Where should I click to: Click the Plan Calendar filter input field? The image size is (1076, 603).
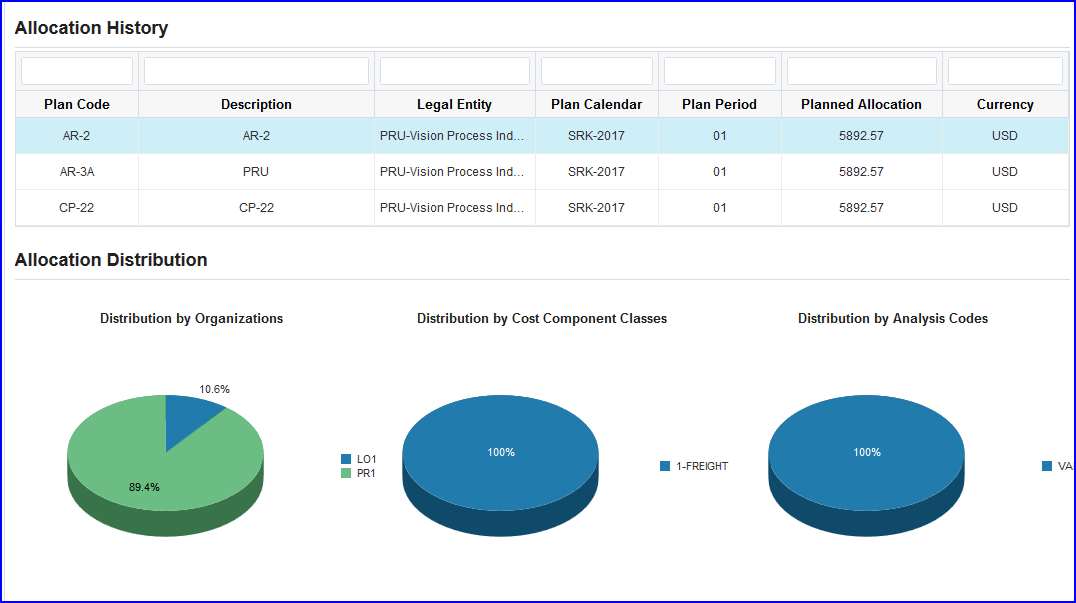[x=596, y=71]
